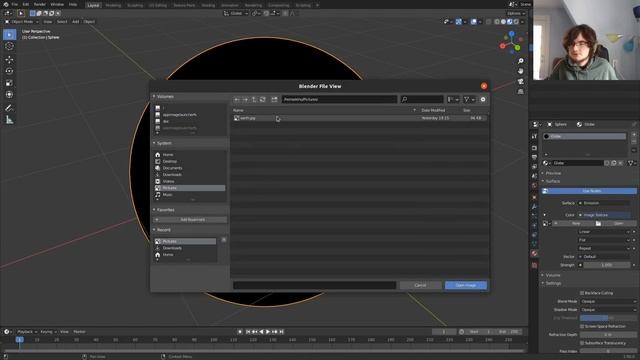Switch to the Layout workspace tab
Image resolution: width=640 pixels, height=360 pixels.
(x=93, y=5)
